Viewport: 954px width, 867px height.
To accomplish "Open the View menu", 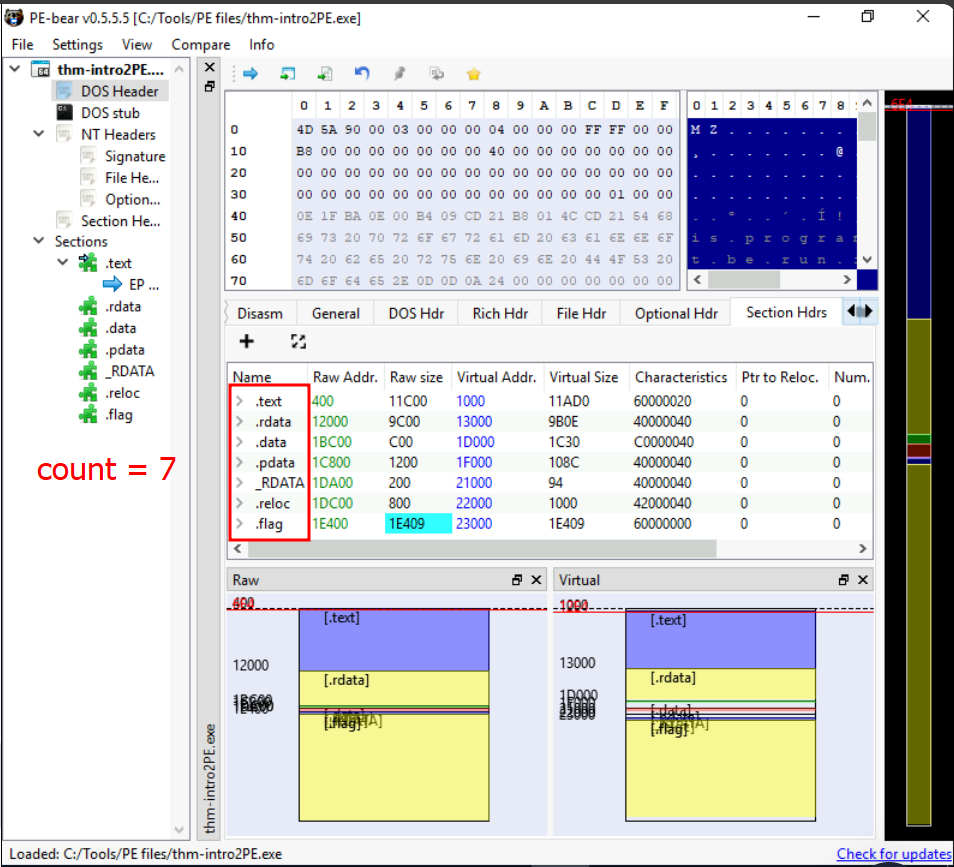I will pos(136,45).
